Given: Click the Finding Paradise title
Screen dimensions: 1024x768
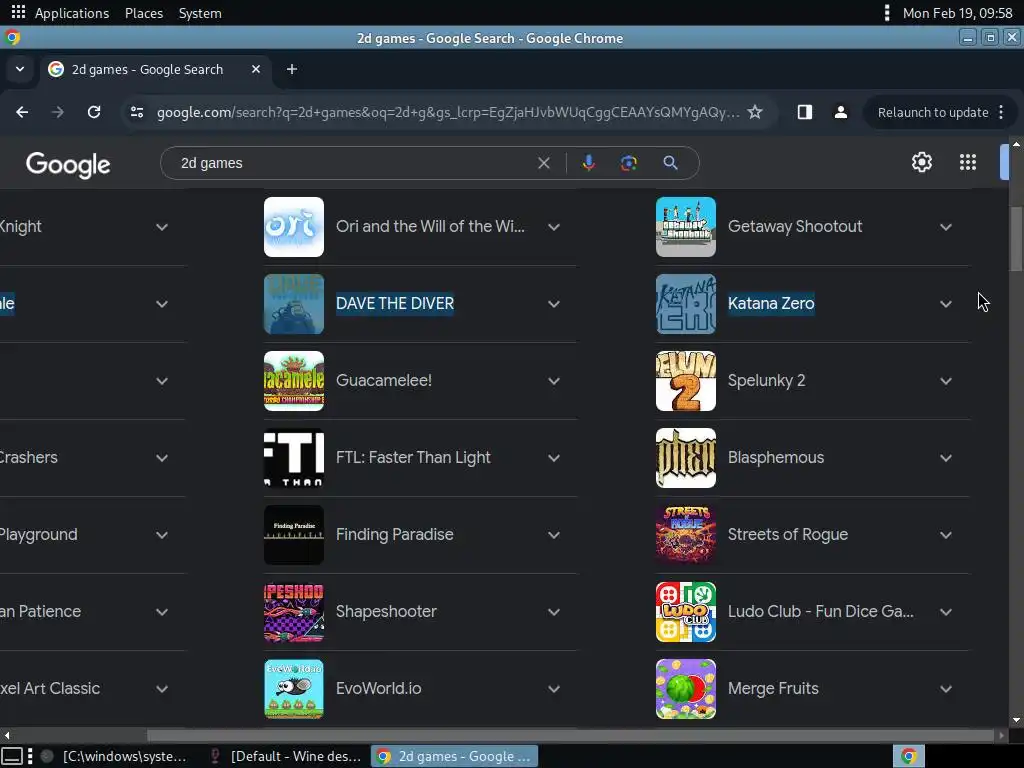Looking at the screenshot, I should point(394,535).
